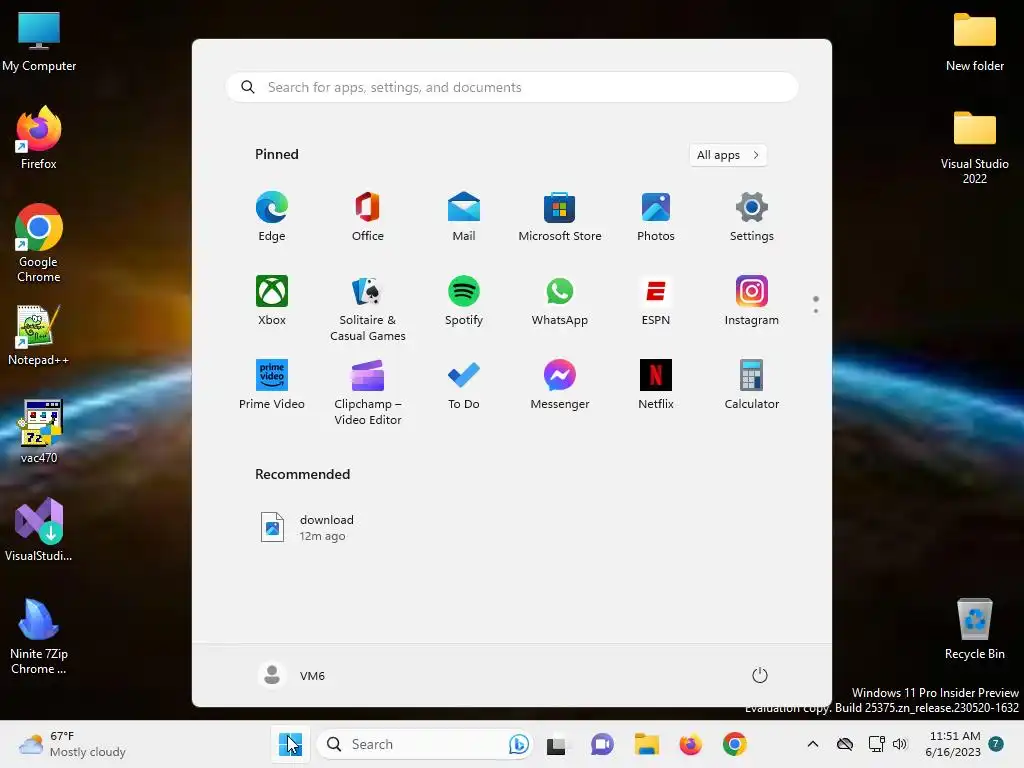Launch the Photos app
The width and height of the screenshot is (1024, 768).
point(656,217)
